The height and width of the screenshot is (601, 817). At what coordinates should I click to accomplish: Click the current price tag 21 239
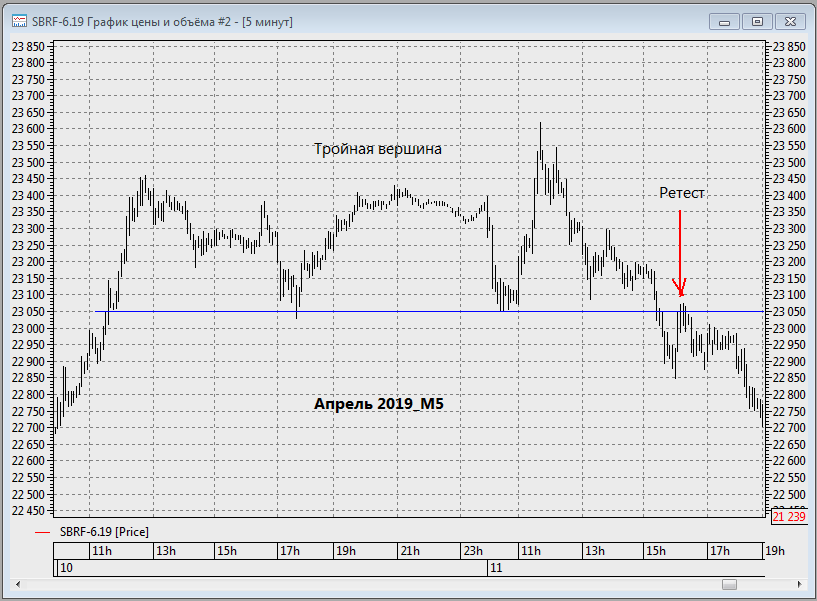click(789, 517)
